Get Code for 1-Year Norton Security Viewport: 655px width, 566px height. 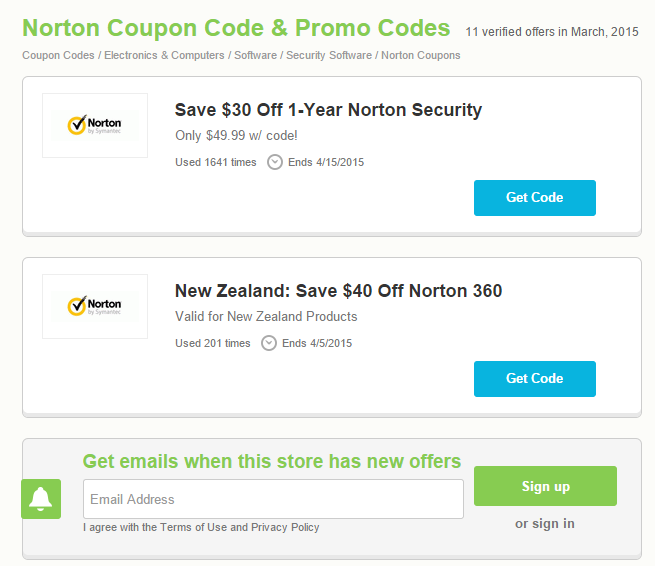pyautogui.click(x=534, y=198)
